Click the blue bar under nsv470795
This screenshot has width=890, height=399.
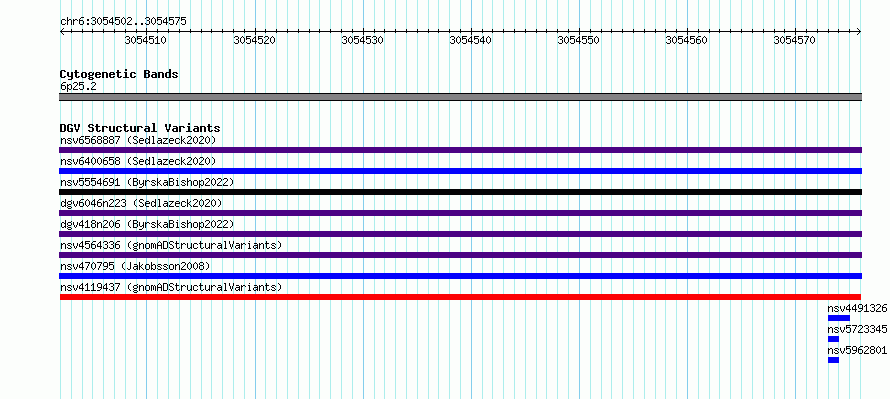click(461, 276)
